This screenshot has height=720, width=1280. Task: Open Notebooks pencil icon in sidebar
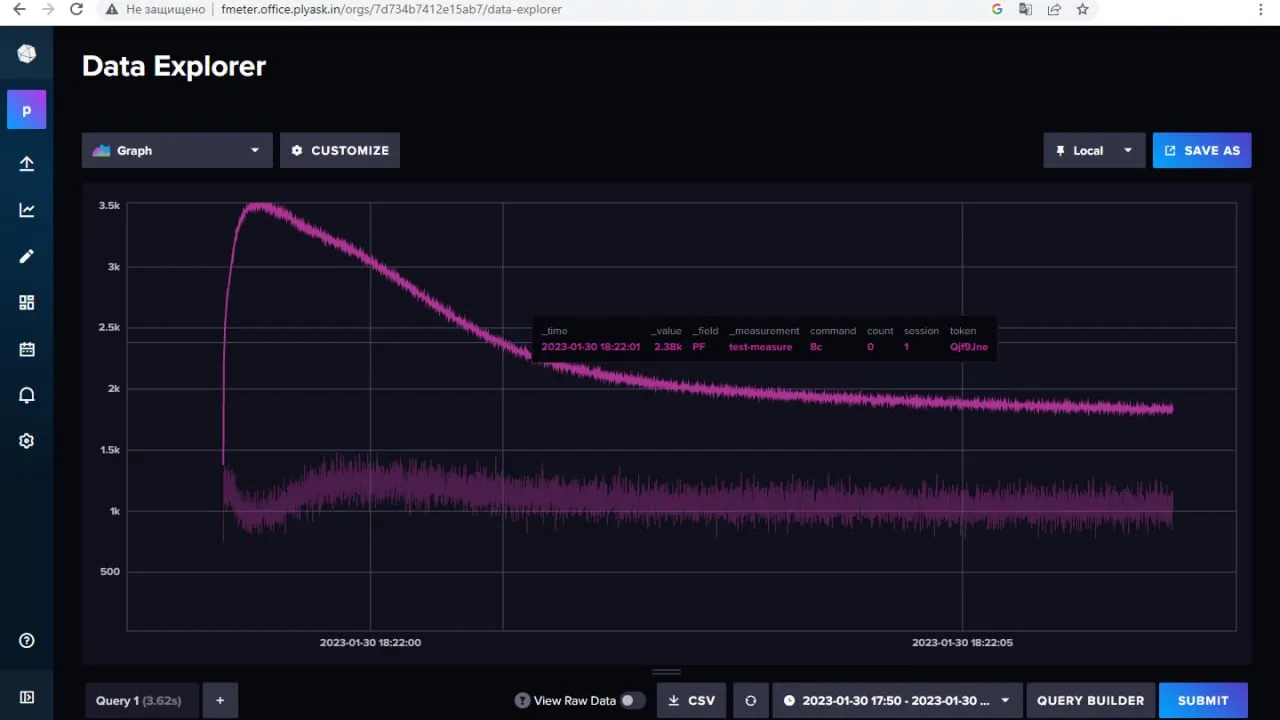27,256
